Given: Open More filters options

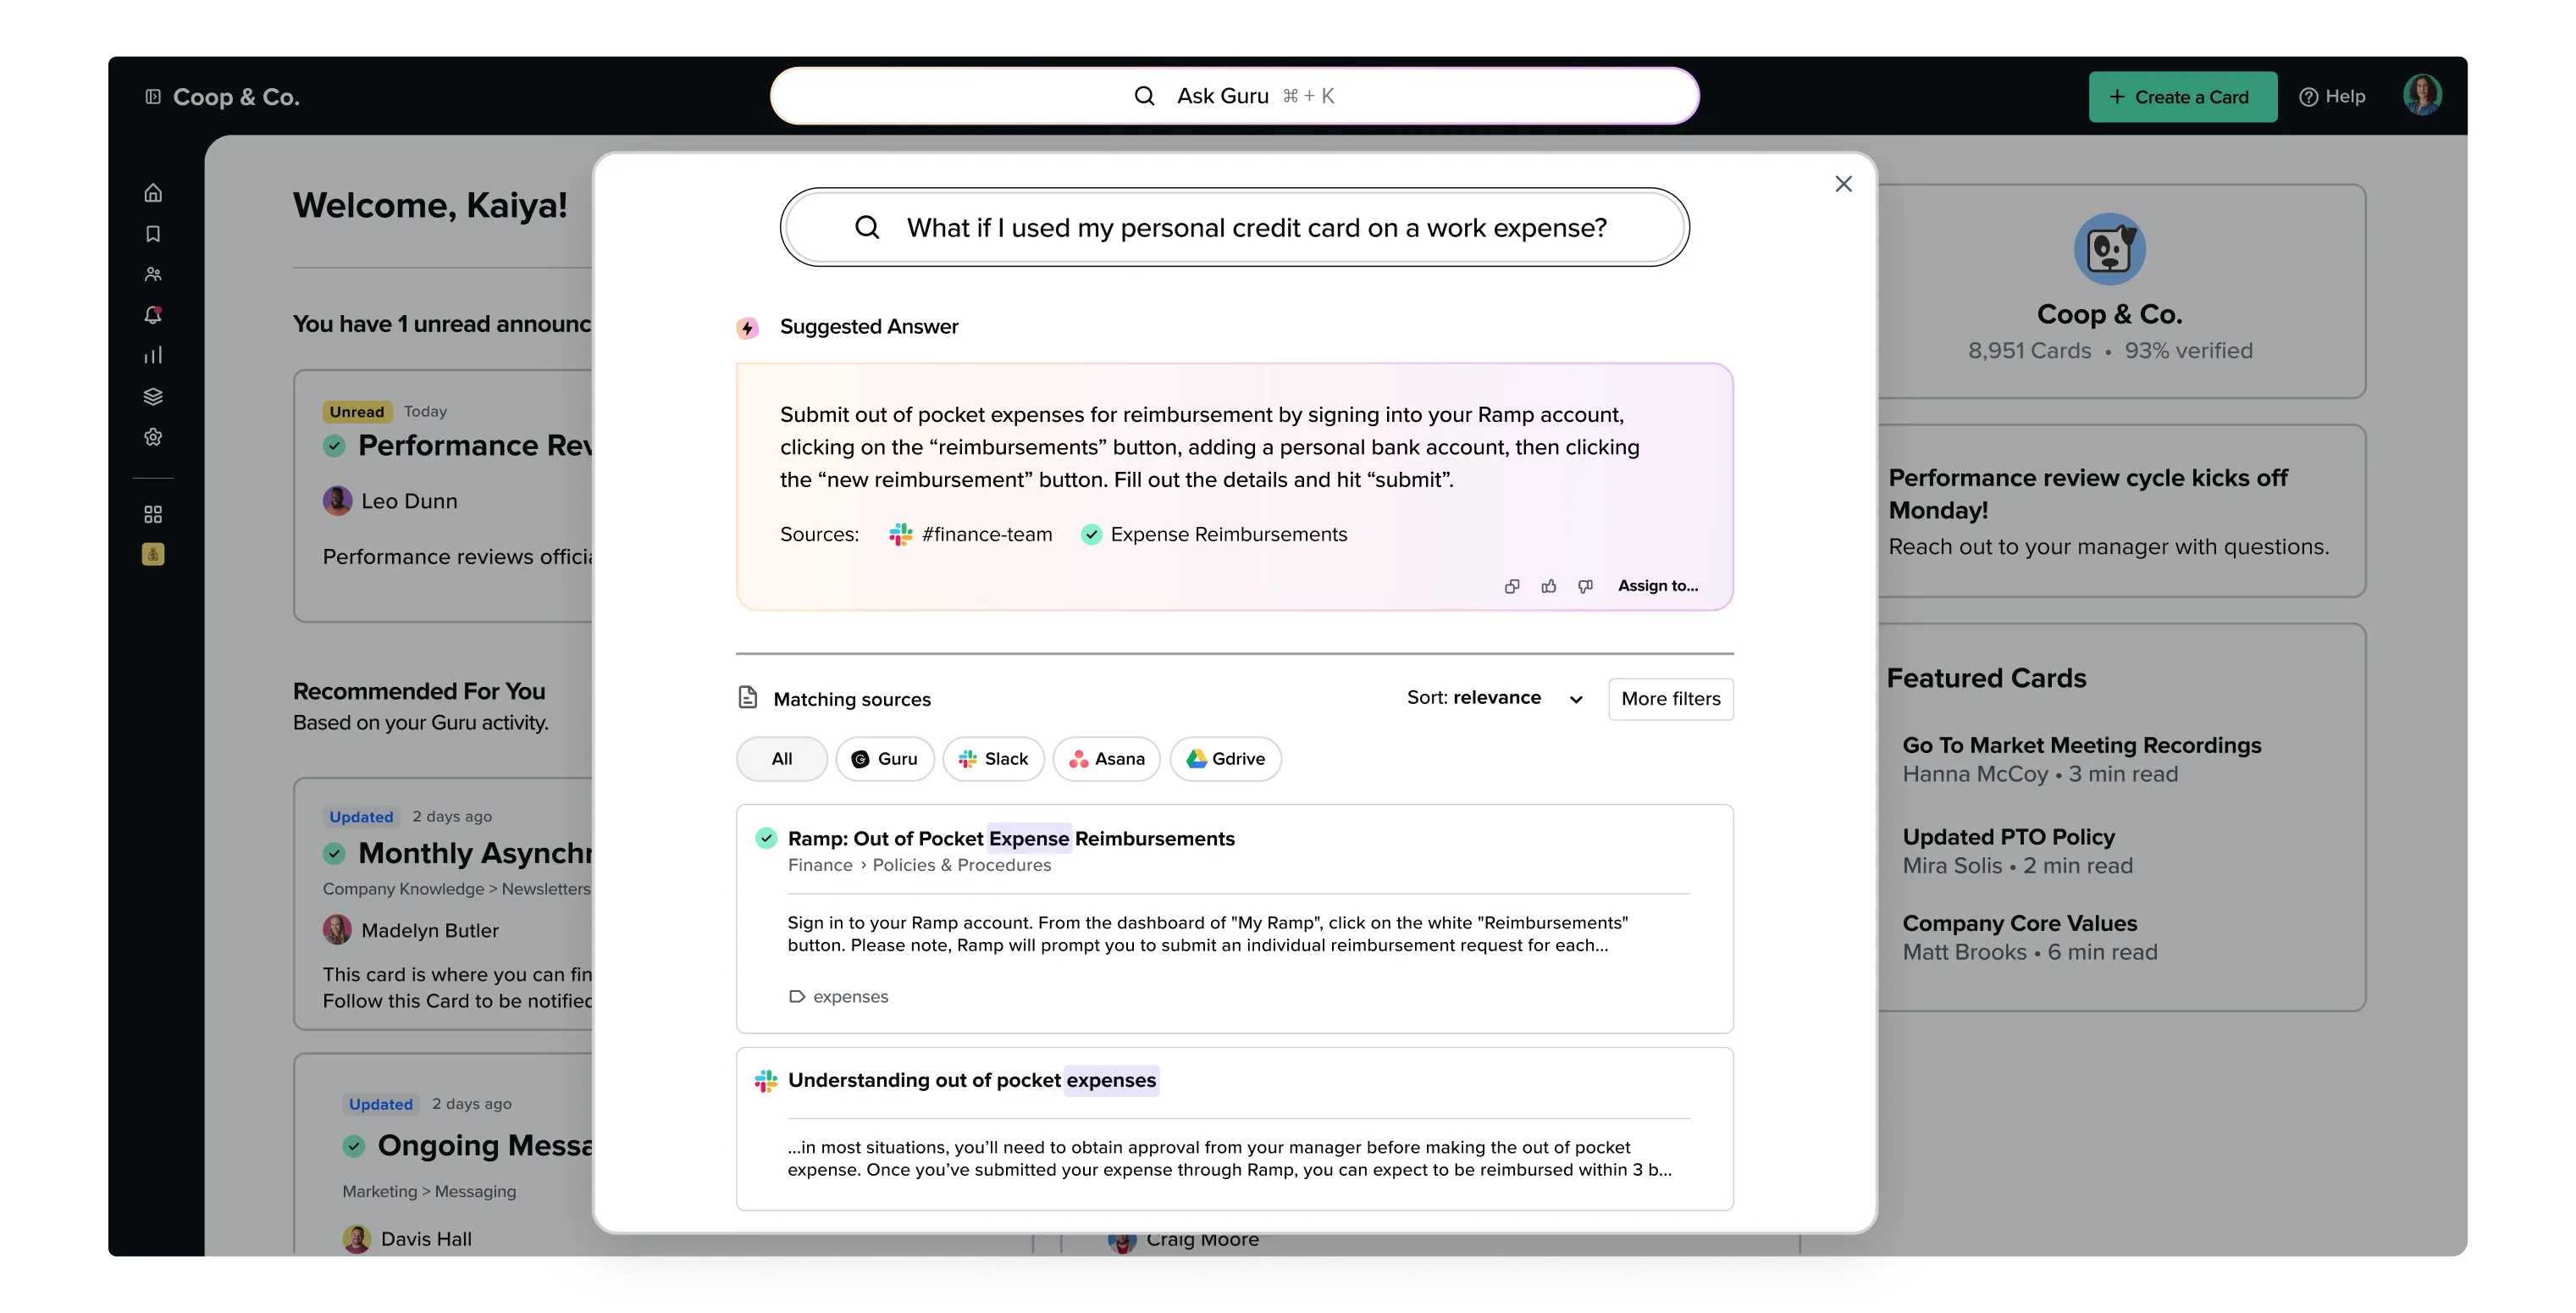Looking at the screenshot, I should pos(1670,699).
